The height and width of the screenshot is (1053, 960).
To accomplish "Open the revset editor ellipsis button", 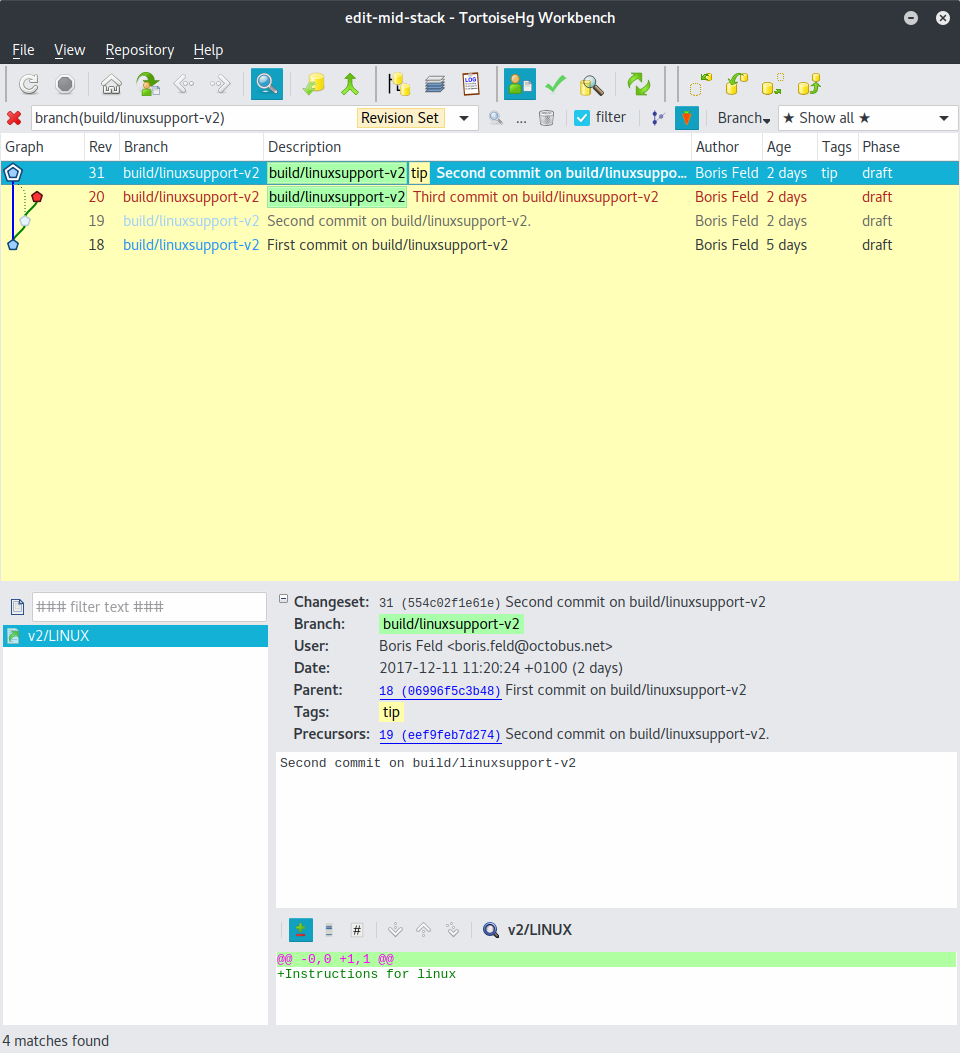I will 521,118.
